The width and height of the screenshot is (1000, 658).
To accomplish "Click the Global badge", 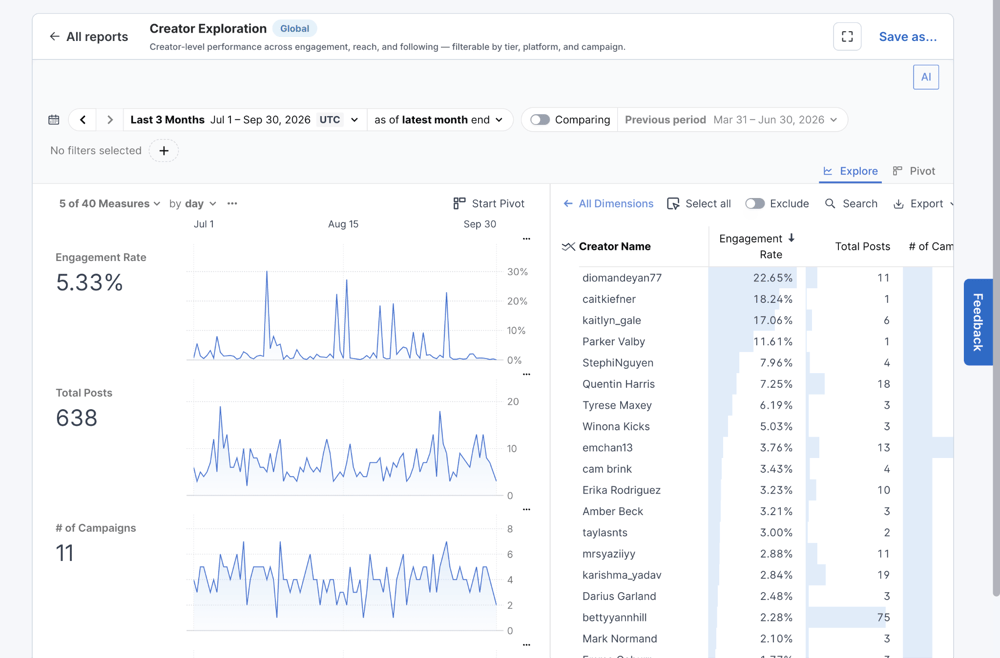I will tap(295, 29).
